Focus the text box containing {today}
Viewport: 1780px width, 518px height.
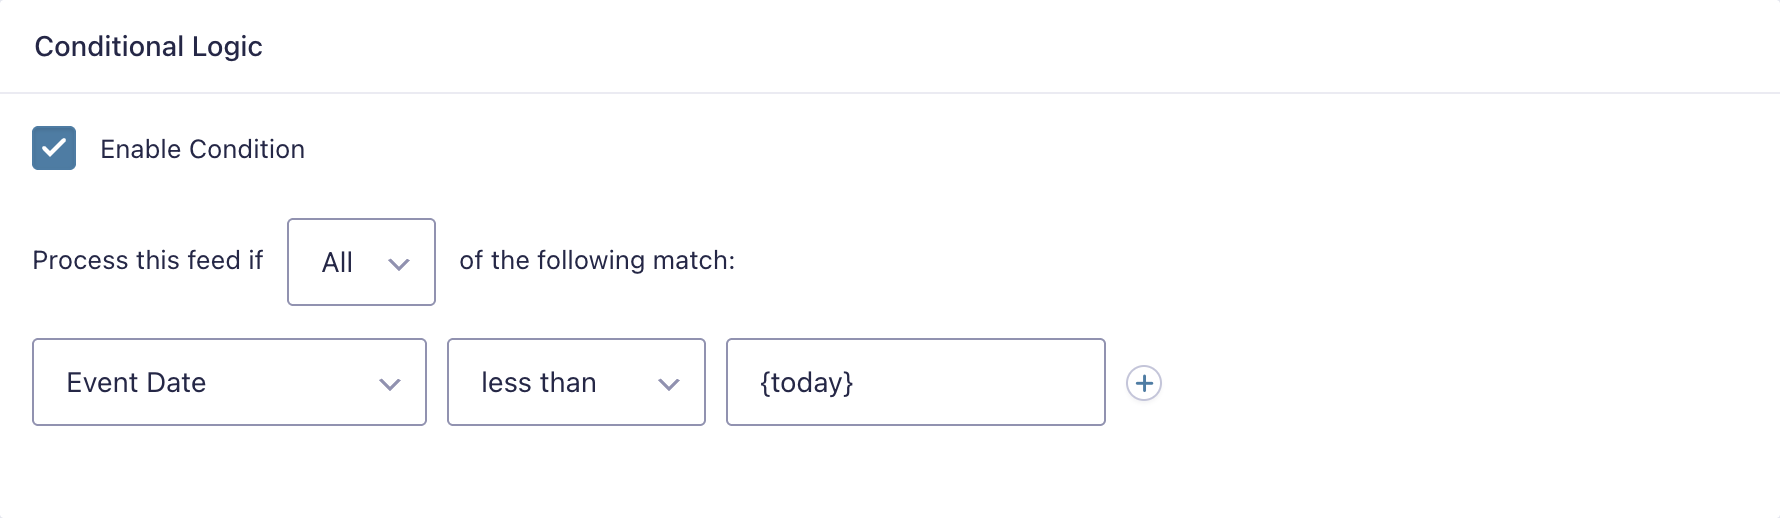[x=915, y=382]
